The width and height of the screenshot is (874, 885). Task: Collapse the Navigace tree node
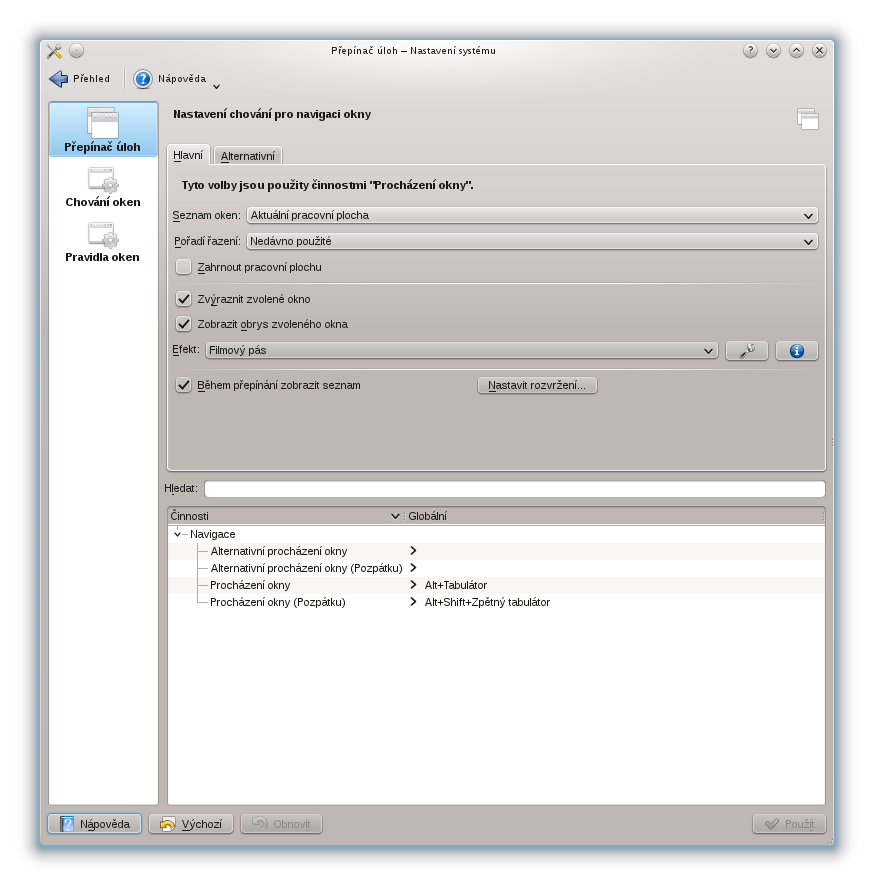pos(177,534)
